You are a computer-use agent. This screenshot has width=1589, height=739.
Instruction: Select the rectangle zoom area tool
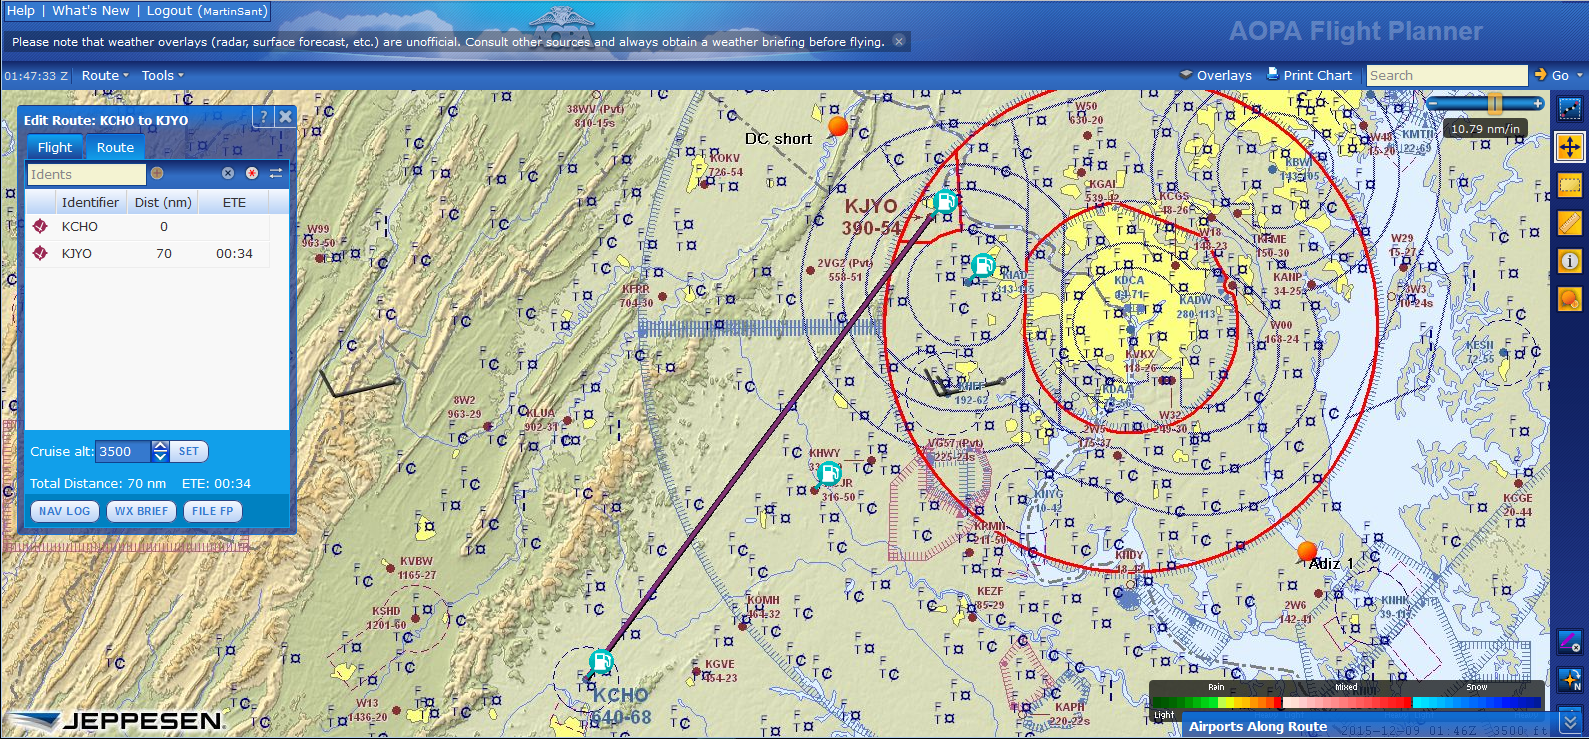click(1569, 185)
